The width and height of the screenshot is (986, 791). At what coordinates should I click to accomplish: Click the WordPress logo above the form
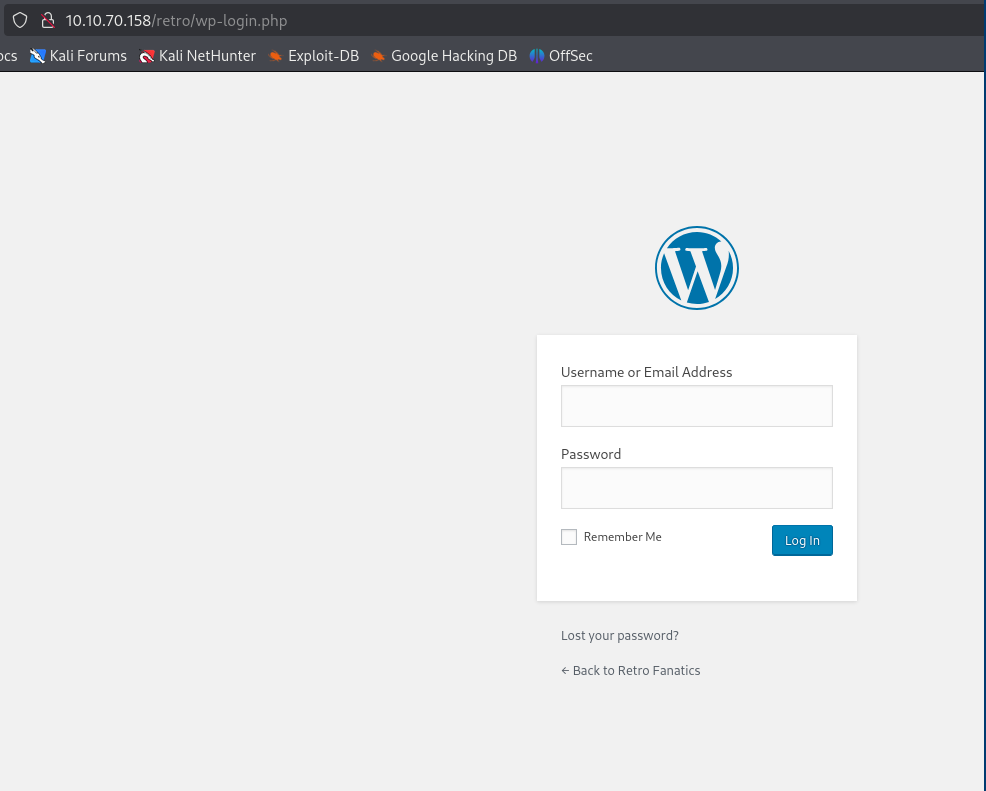point(696,268)
